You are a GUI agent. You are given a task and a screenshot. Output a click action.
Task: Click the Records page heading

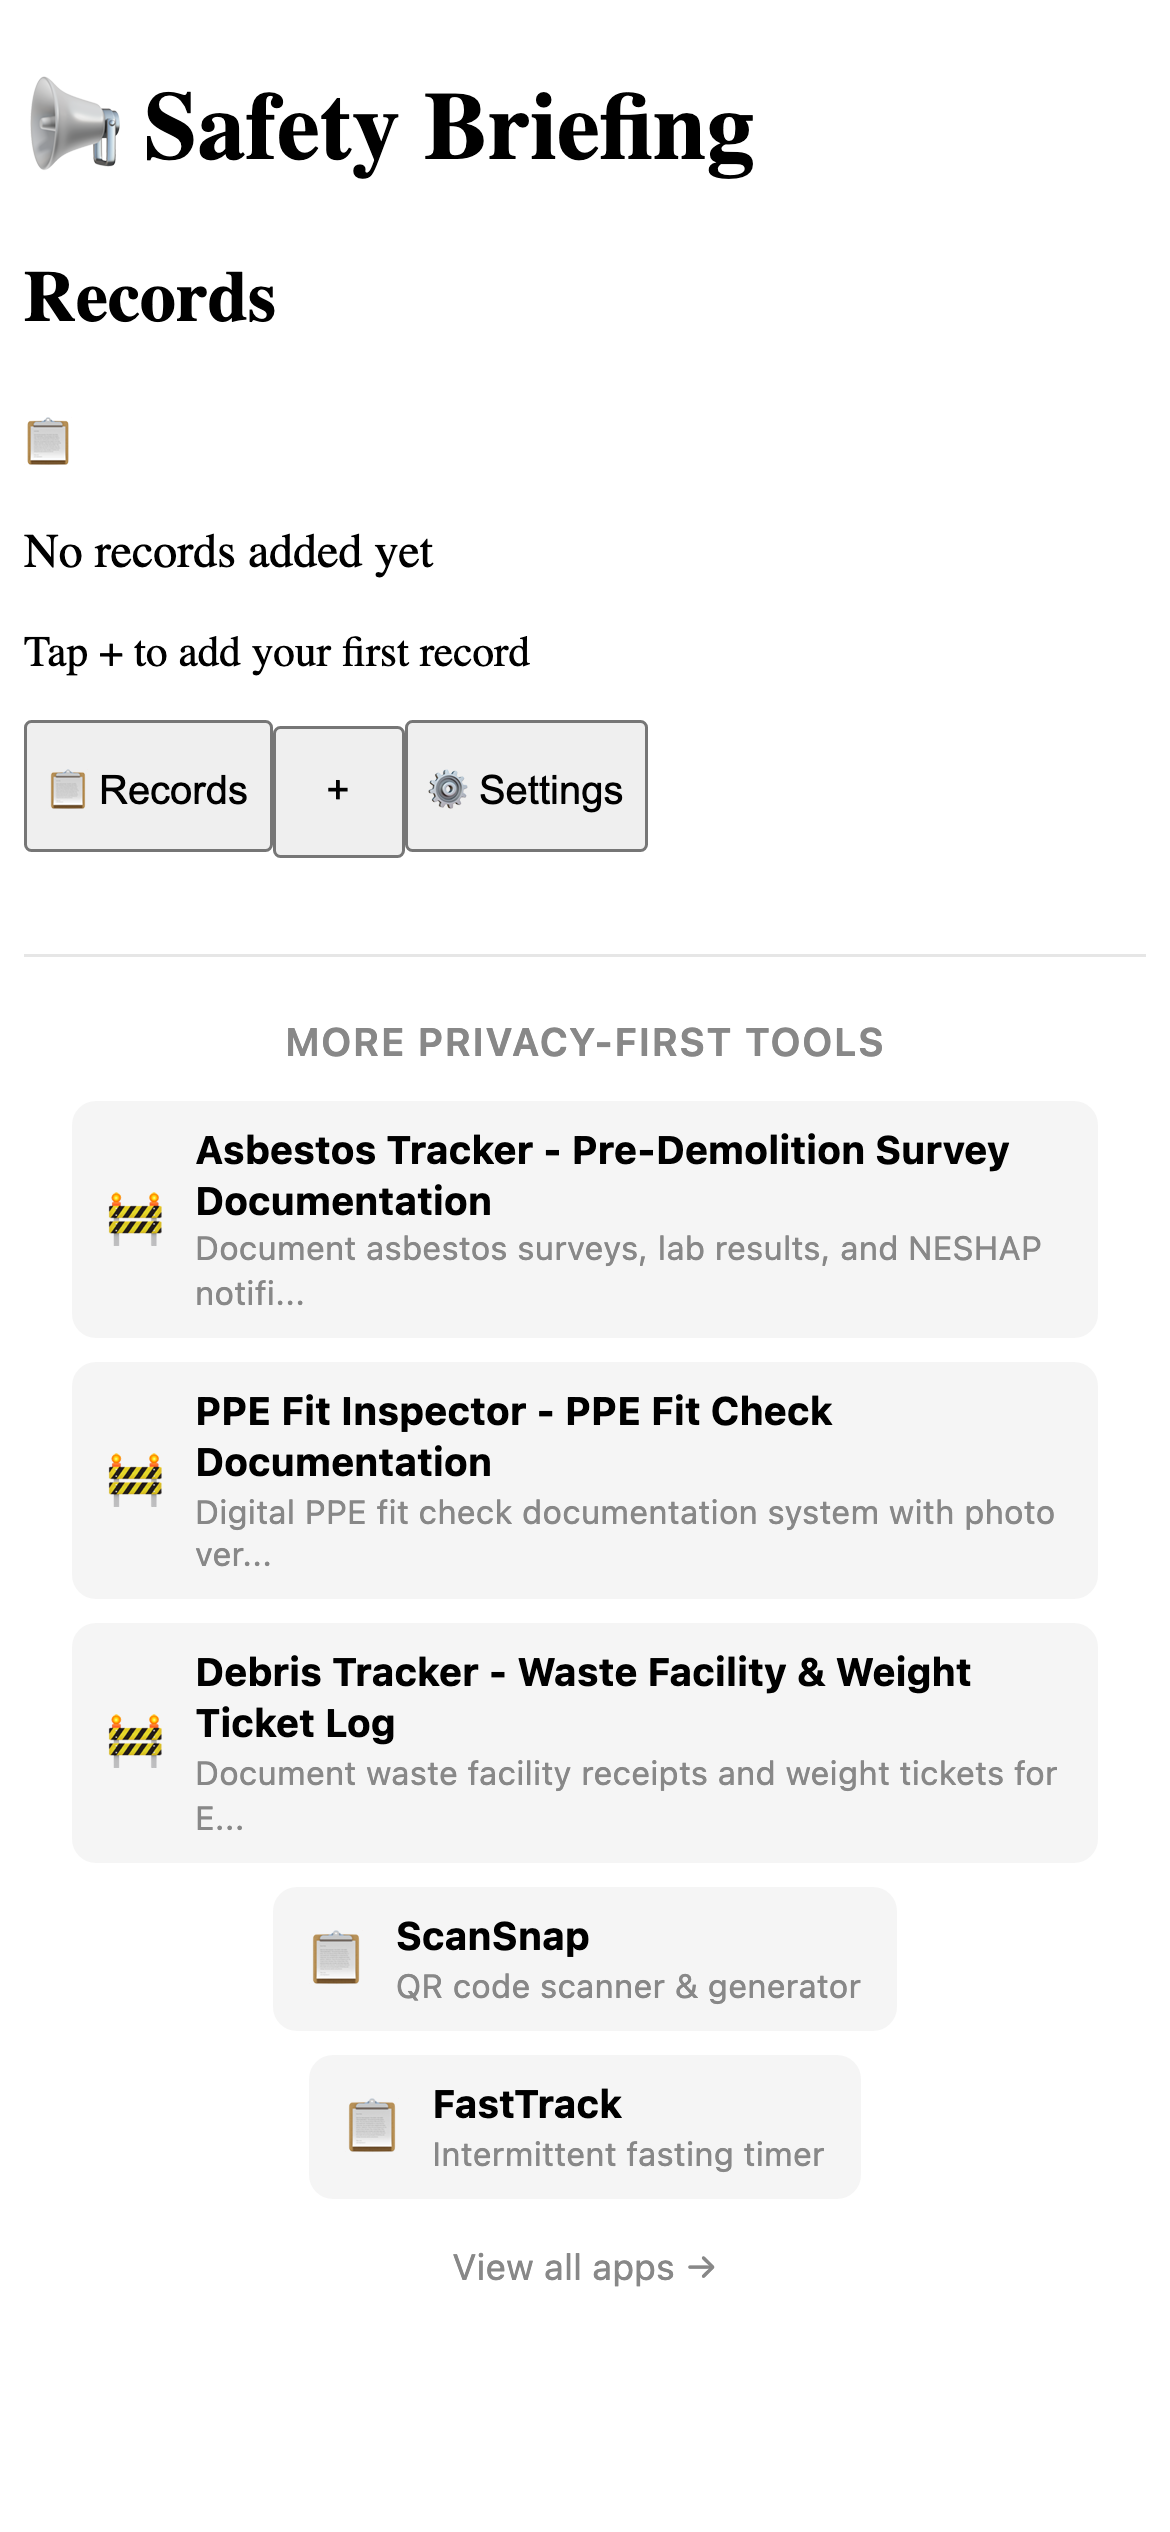150,298
